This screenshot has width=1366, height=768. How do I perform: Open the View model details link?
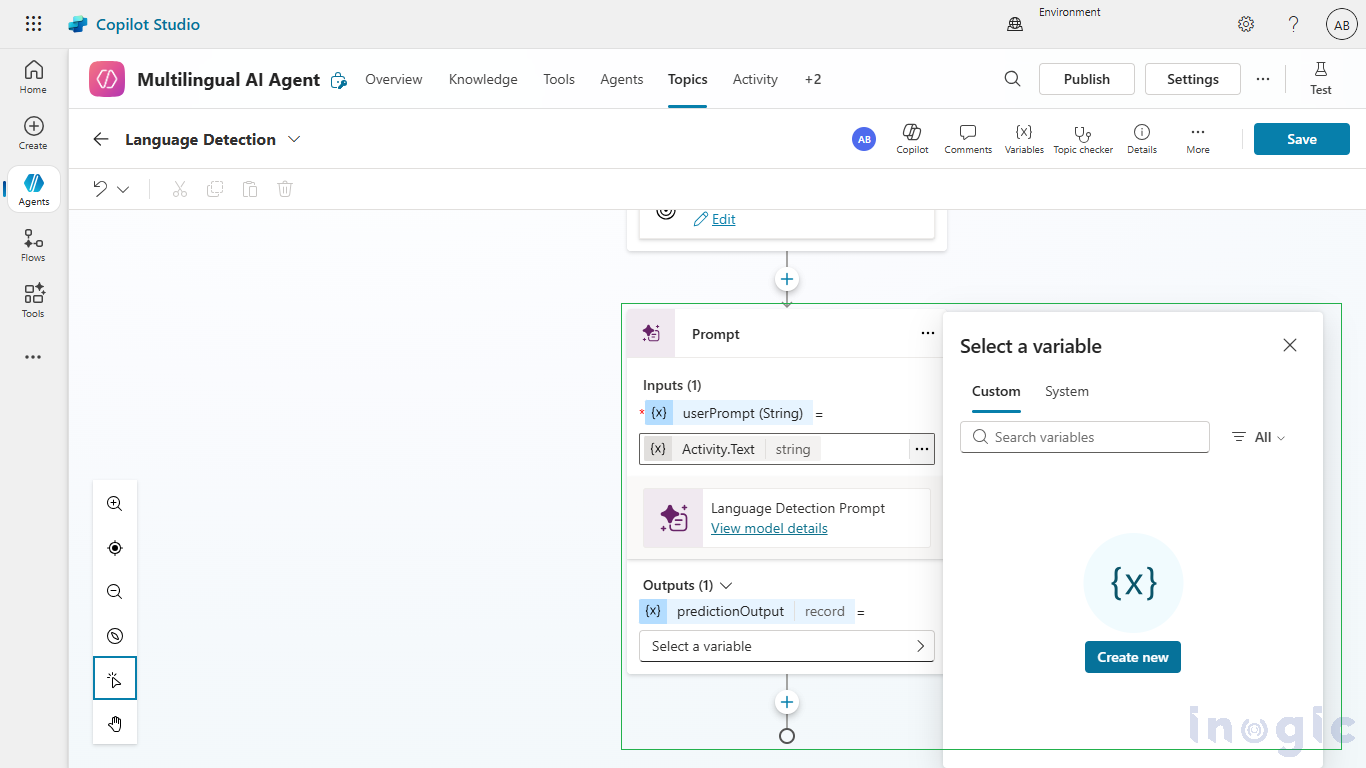(769, 528)
